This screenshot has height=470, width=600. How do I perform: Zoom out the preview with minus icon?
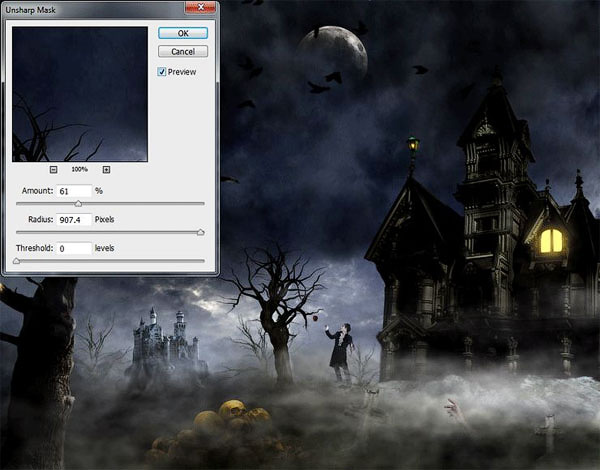coord(54,170)
